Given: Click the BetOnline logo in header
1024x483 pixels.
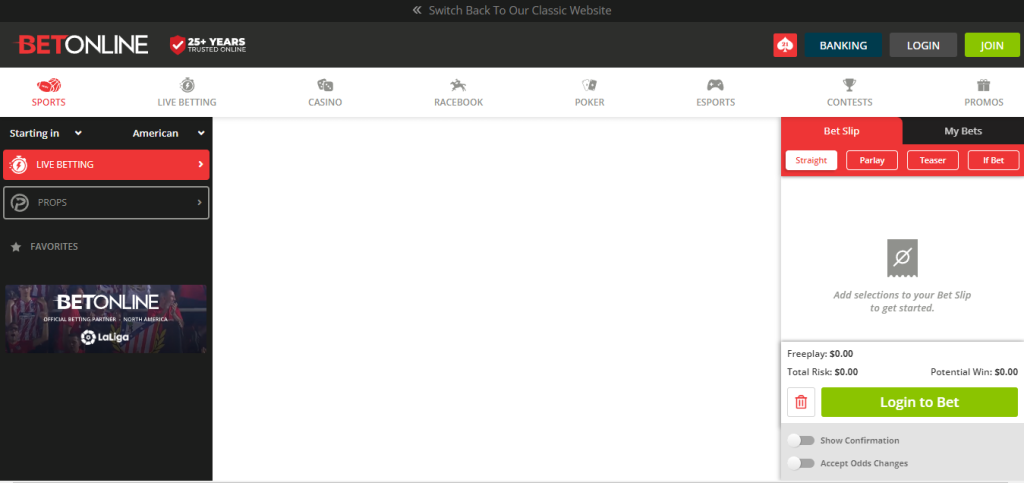Looking at the screenshot, I should 81,44.
